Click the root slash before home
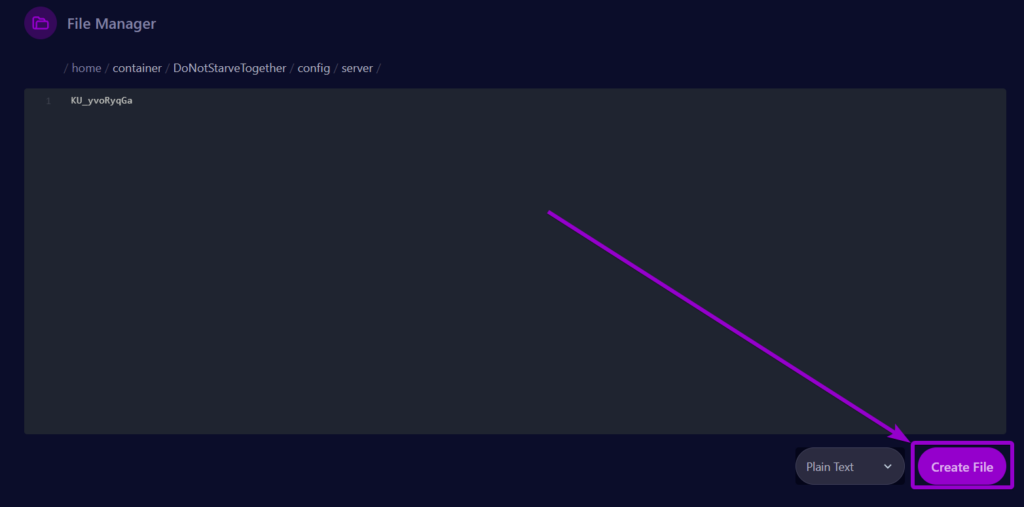Viewport: 1024px width, 507px height. point(66,68)
